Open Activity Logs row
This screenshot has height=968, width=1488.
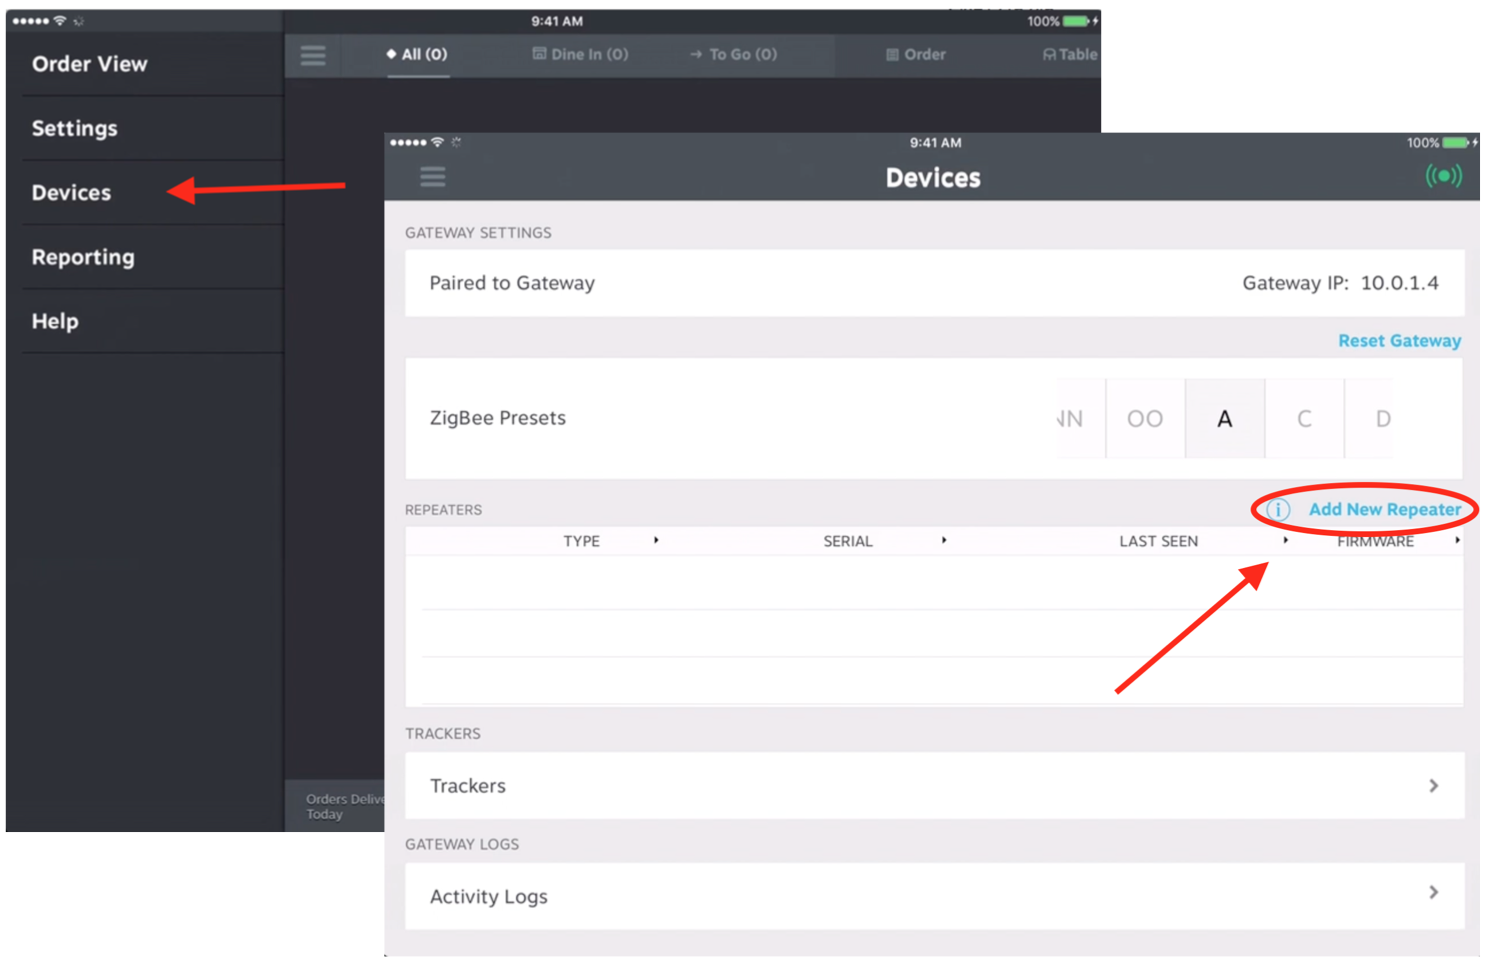click(933, 896)
